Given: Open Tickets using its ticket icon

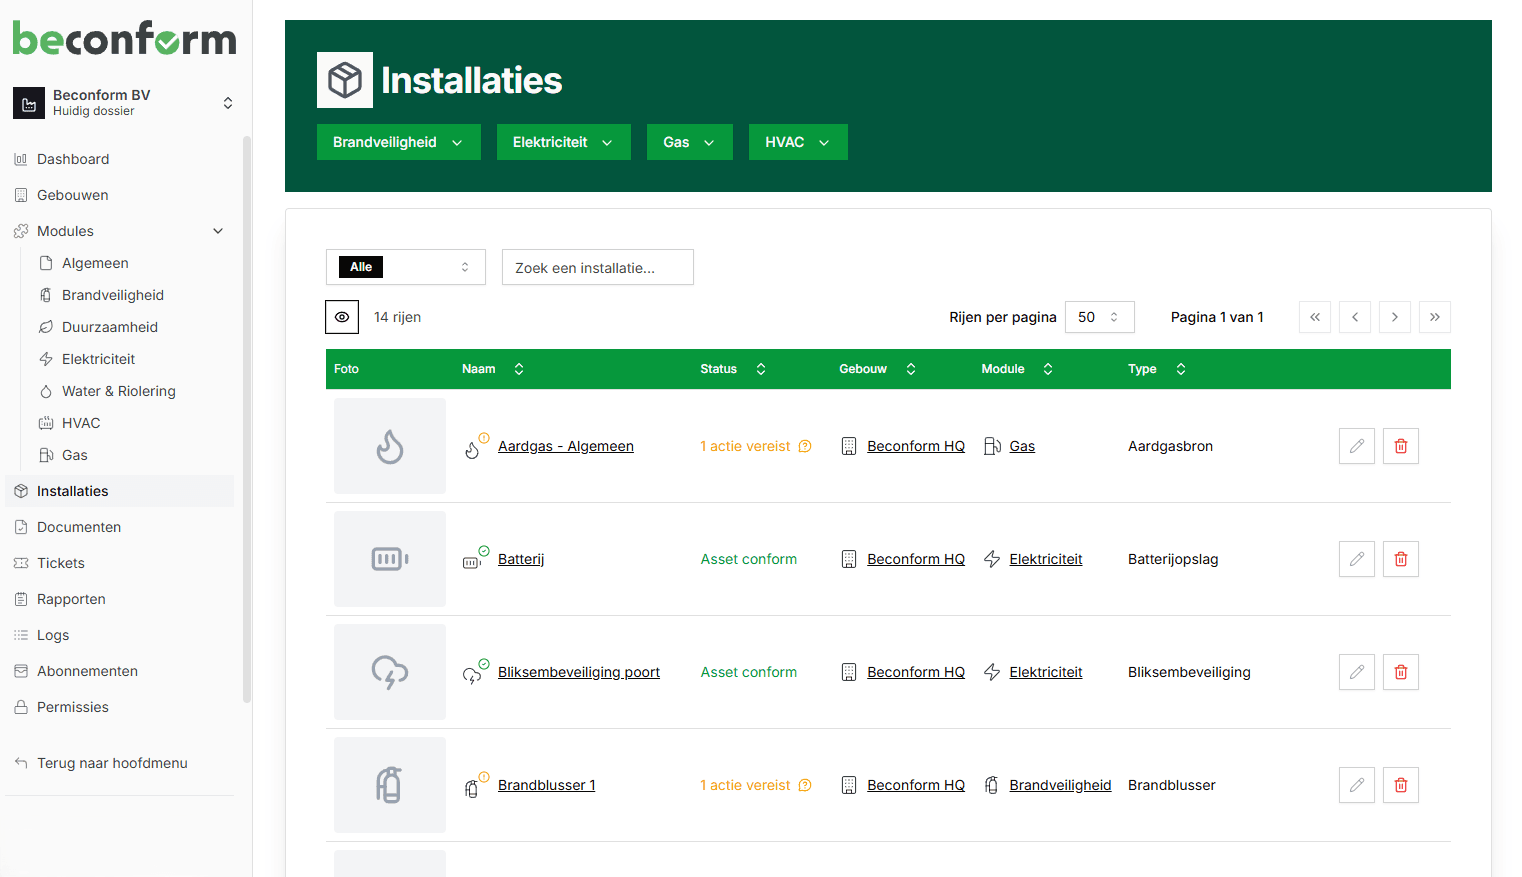Looking at the screenshot, I should point(21,562).
